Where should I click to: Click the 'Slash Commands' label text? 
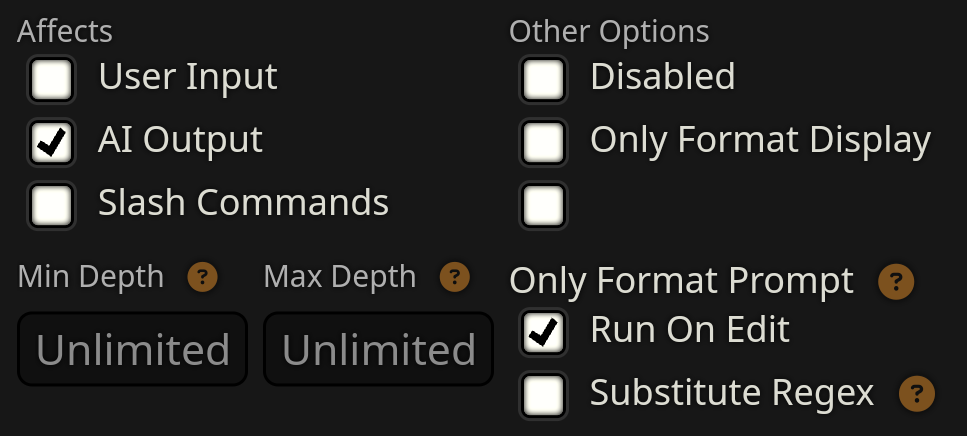tap(243, 203)
